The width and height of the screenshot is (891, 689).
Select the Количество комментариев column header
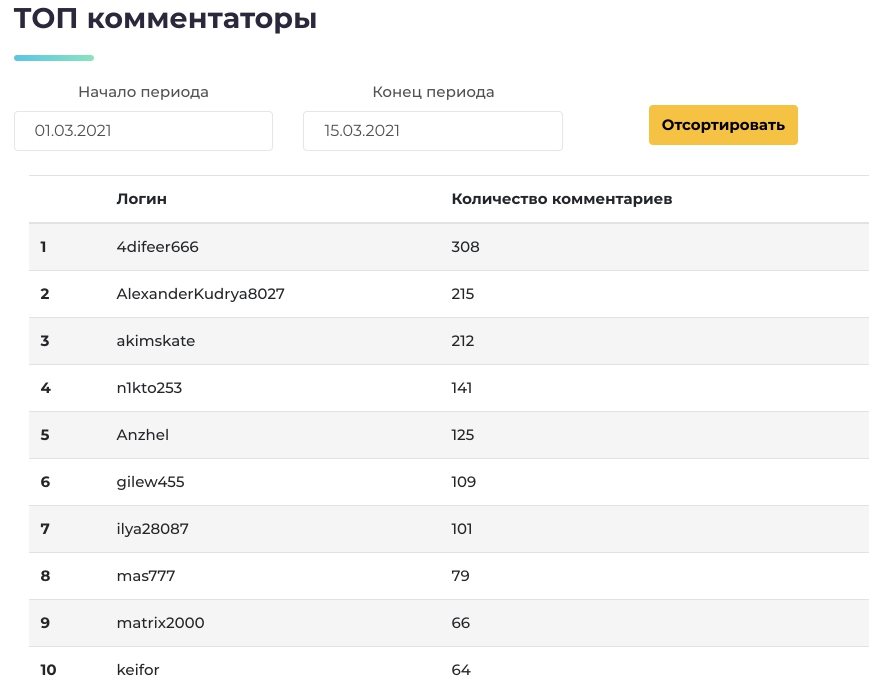pyautogui.click(x=561, y=199)
